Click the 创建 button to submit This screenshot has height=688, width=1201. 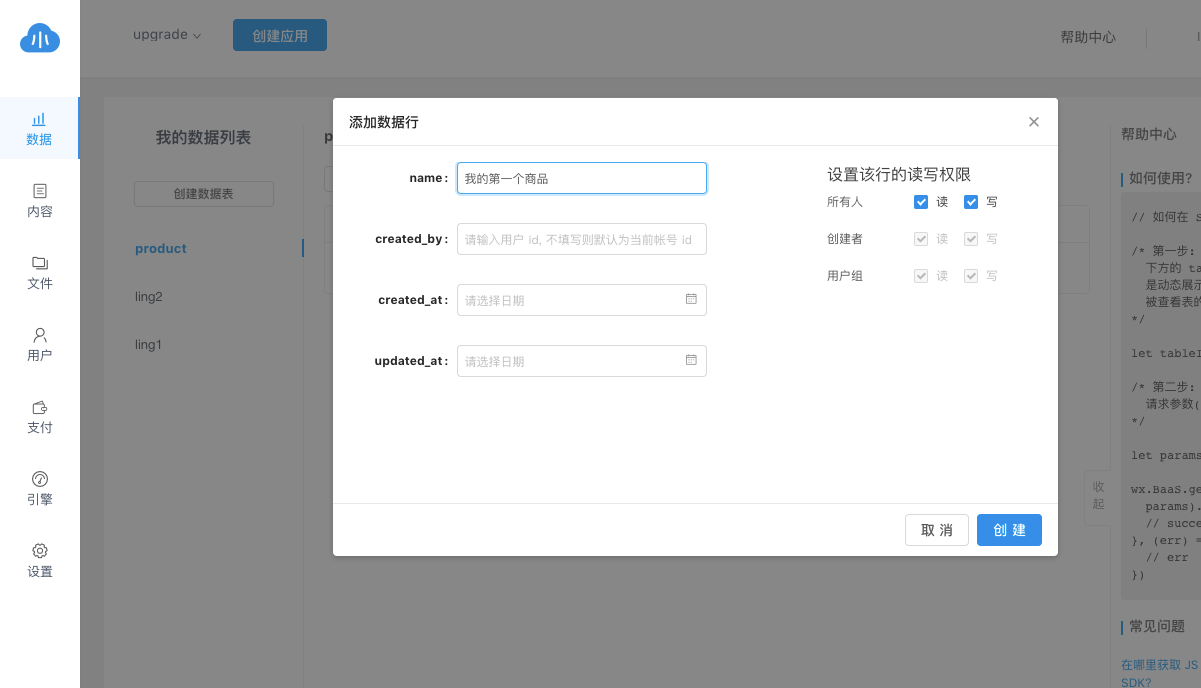1009,530
